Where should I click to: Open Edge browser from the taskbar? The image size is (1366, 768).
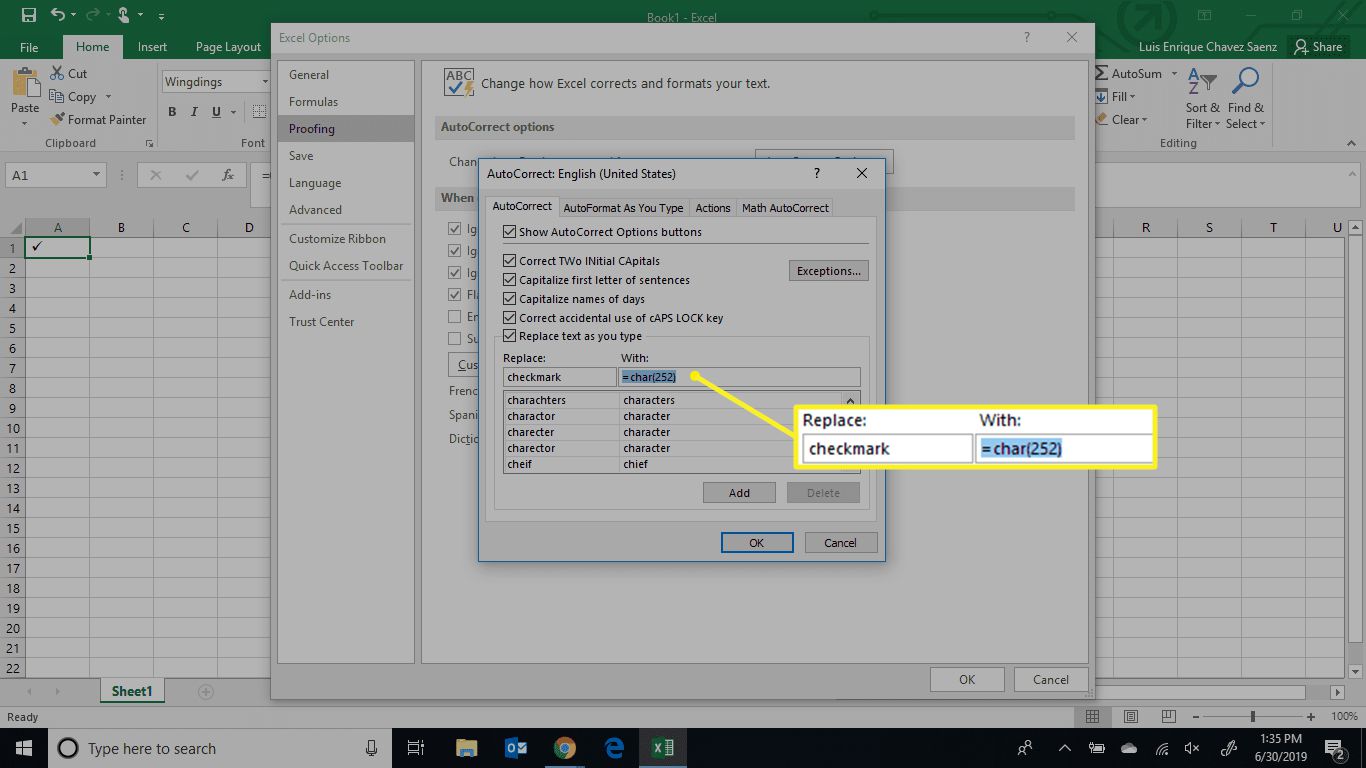[x=614, y=748]
